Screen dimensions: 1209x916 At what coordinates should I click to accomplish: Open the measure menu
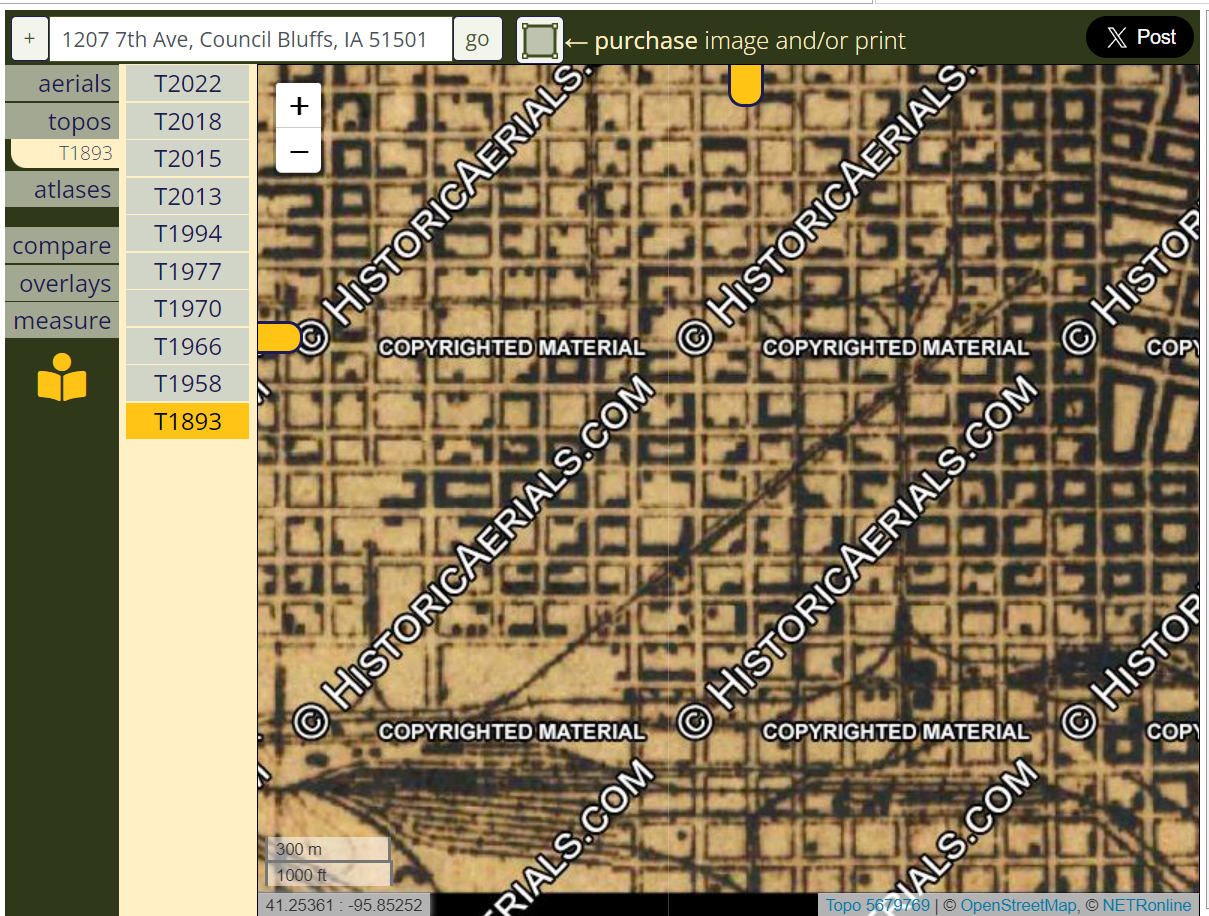62,321
